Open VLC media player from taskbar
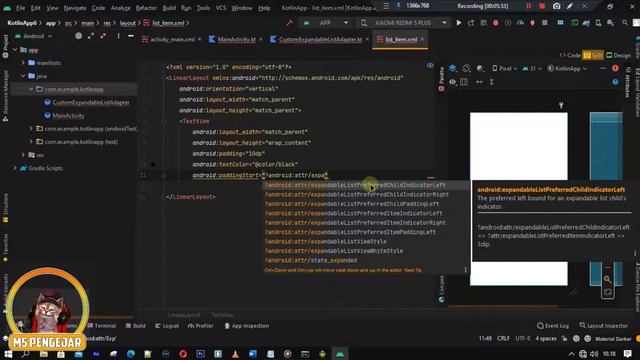 point(236,354)
